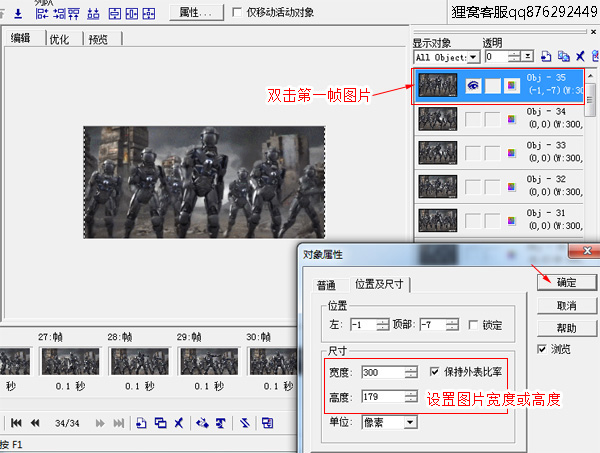Click the add frame icon in frame toolbar
Screen dimensions: 600x453
141,423
